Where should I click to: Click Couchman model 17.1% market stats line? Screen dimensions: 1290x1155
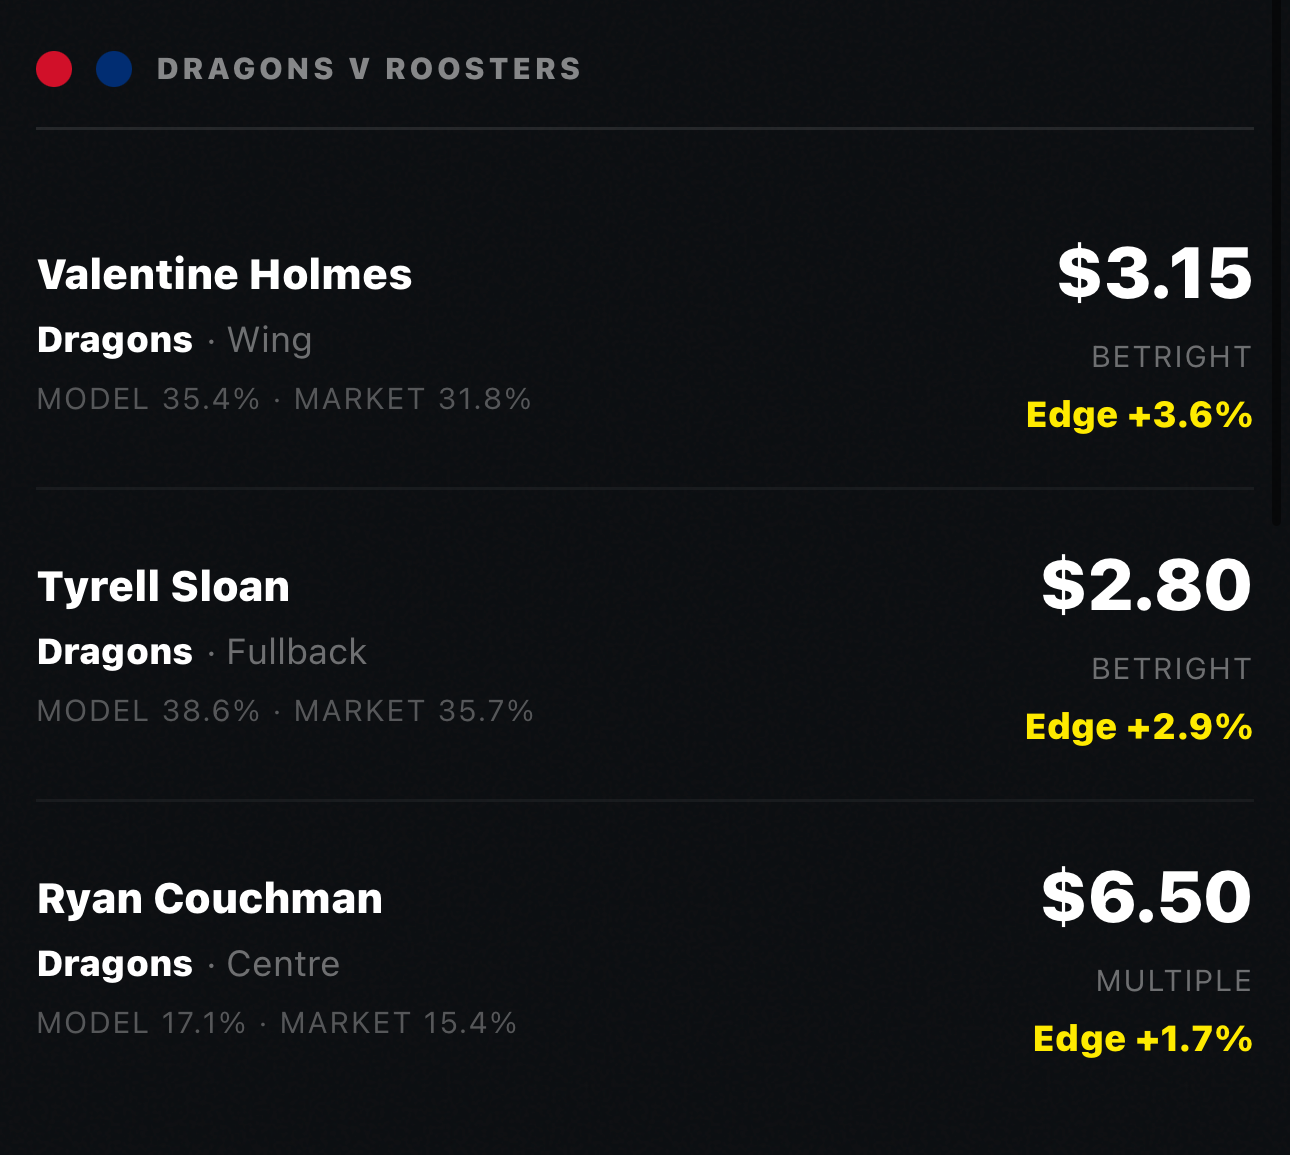tap(277, 1023)
